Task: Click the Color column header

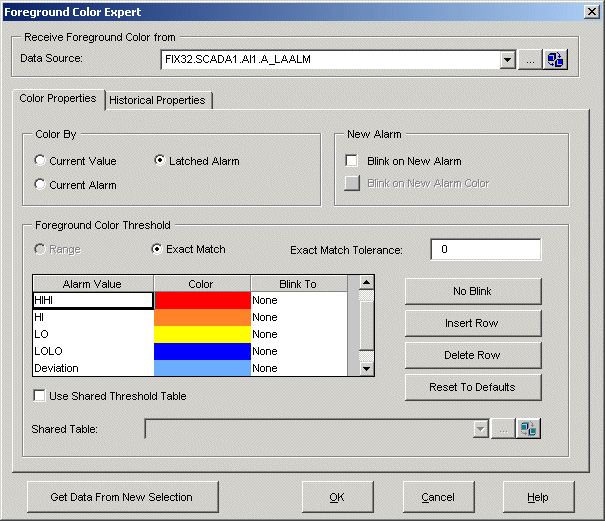Action: pos(202,284)
